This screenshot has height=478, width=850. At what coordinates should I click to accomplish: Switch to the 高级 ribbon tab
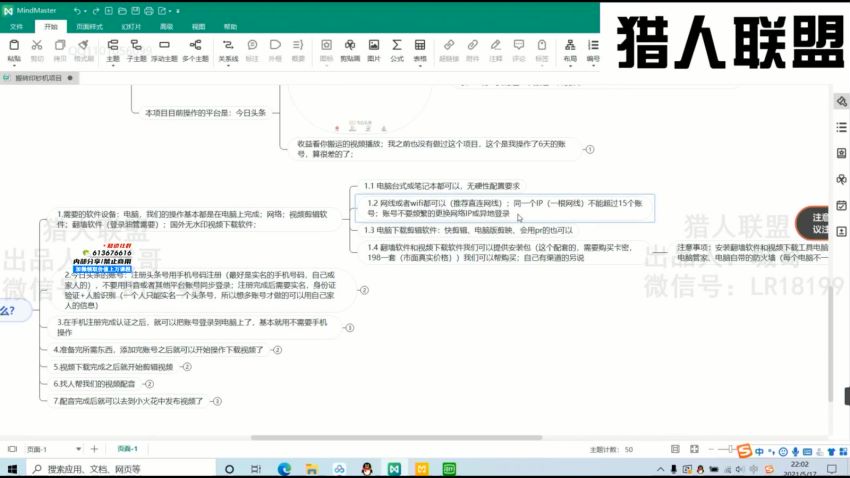point(166,27)
